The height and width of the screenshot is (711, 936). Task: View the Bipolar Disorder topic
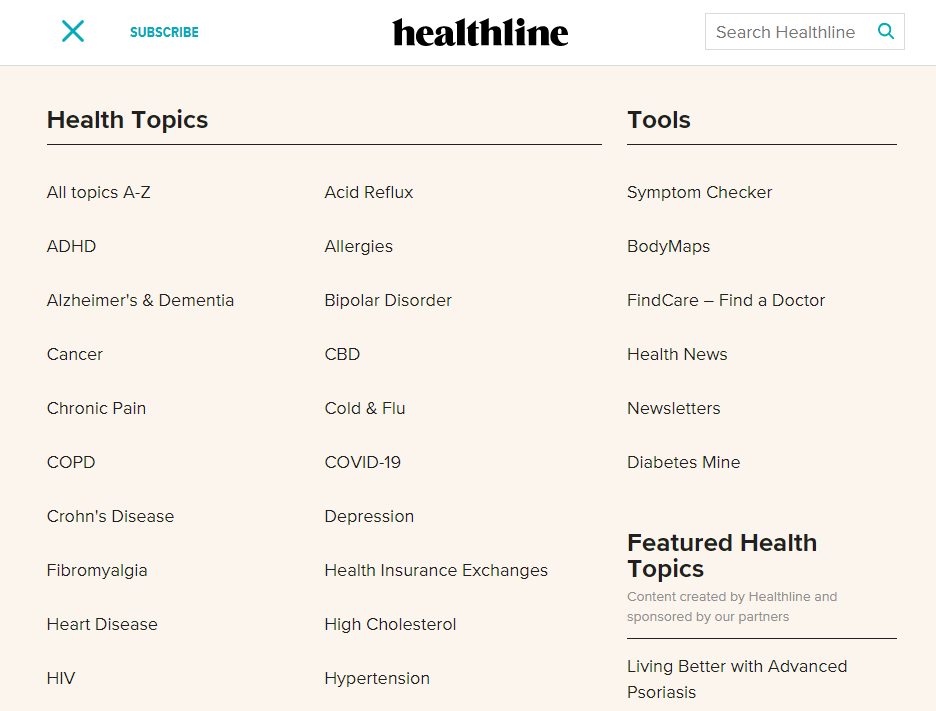pyautogui.click(x=388, y=300)
